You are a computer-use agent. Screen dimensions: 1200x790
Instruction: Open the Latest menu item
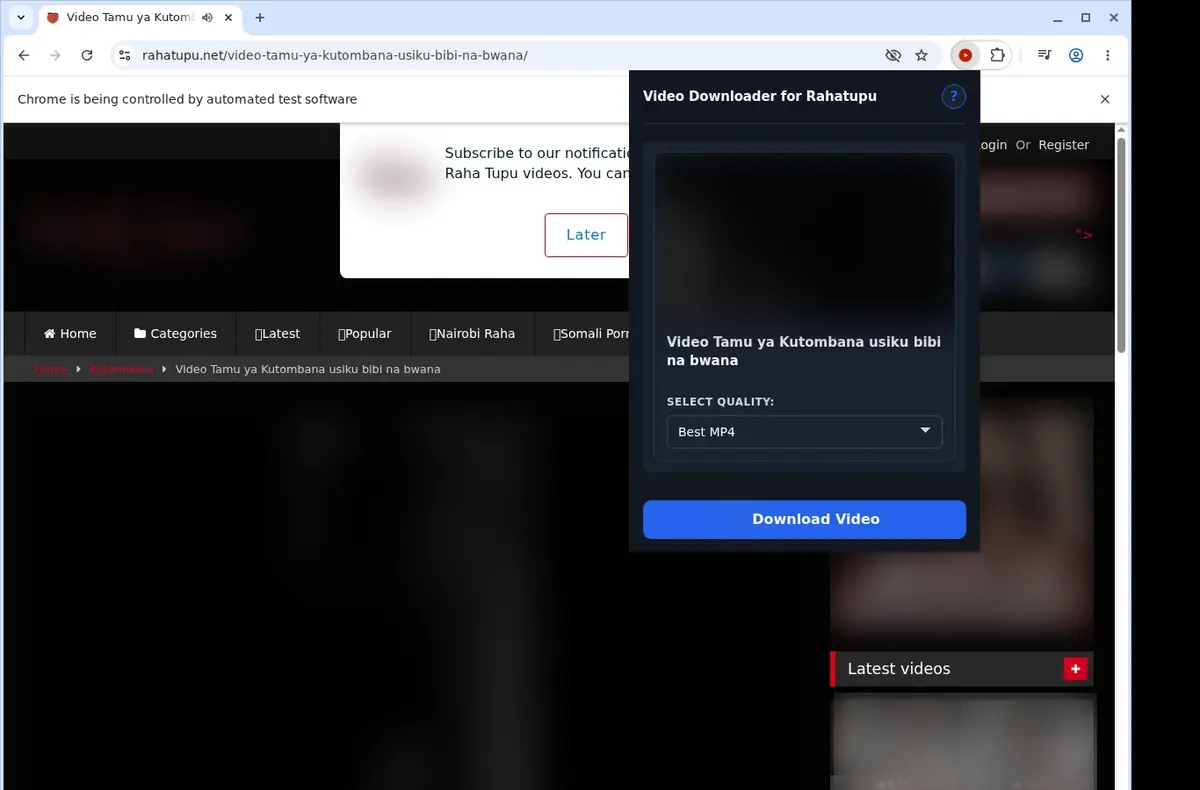(x=277, y=334)
